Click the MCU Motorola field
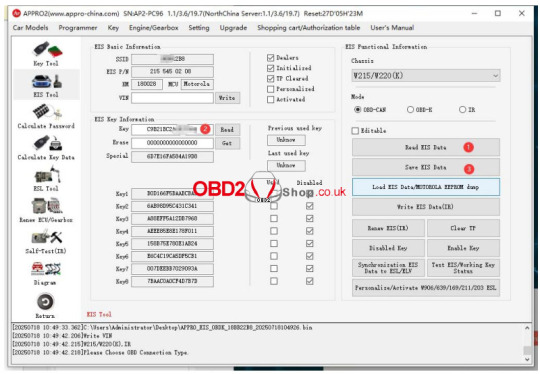The height and width of the screenshot is (374, 540). point(197,84)
